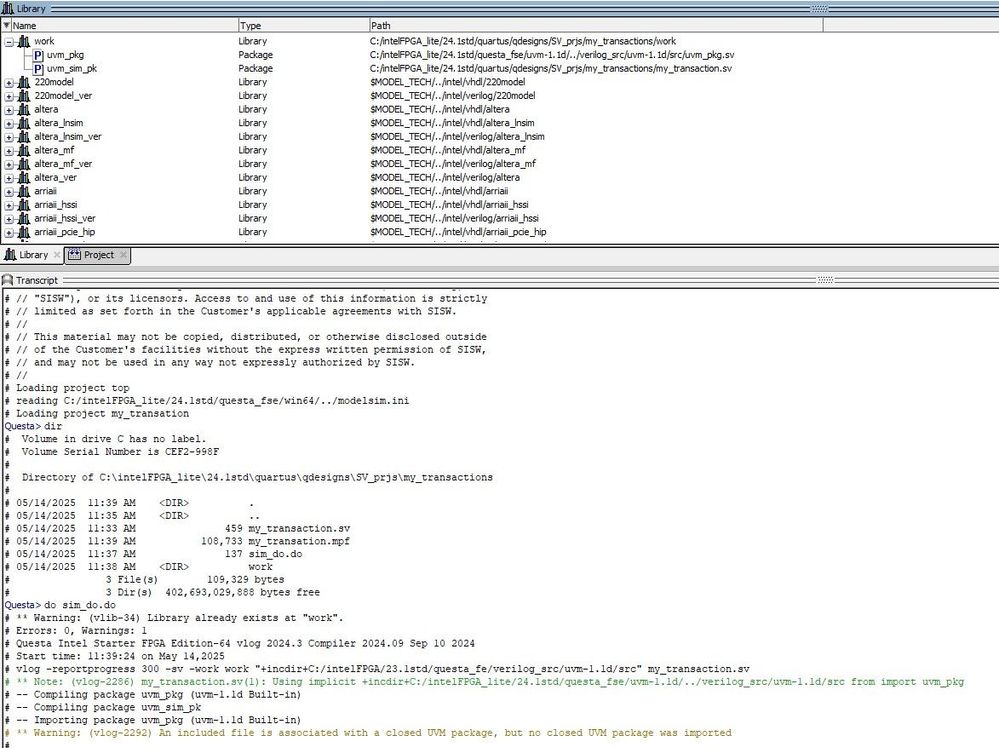Expand the arriaii_hssi library node
The width and height of the screenshot is (999, 748).
(9, 205)
